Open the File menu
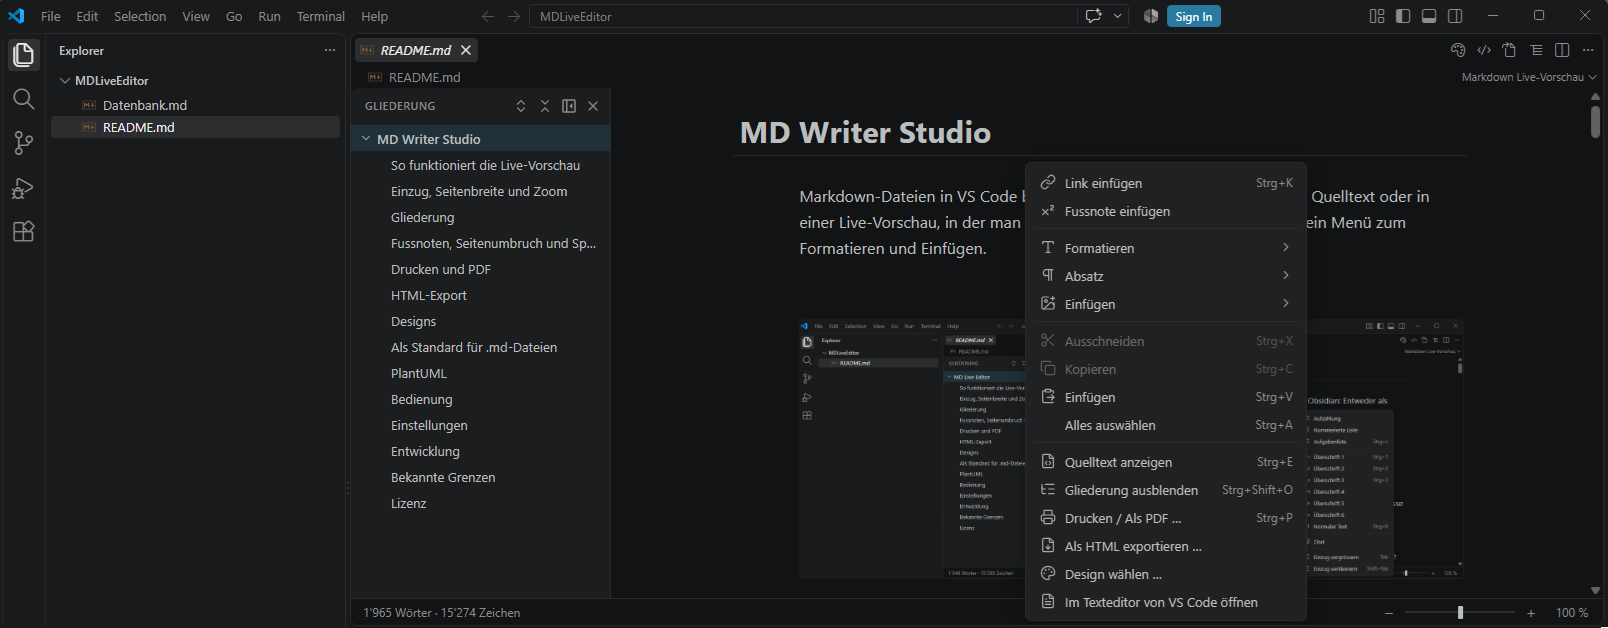This screenshot has width=1608, height=628. [x=51, y=16]
